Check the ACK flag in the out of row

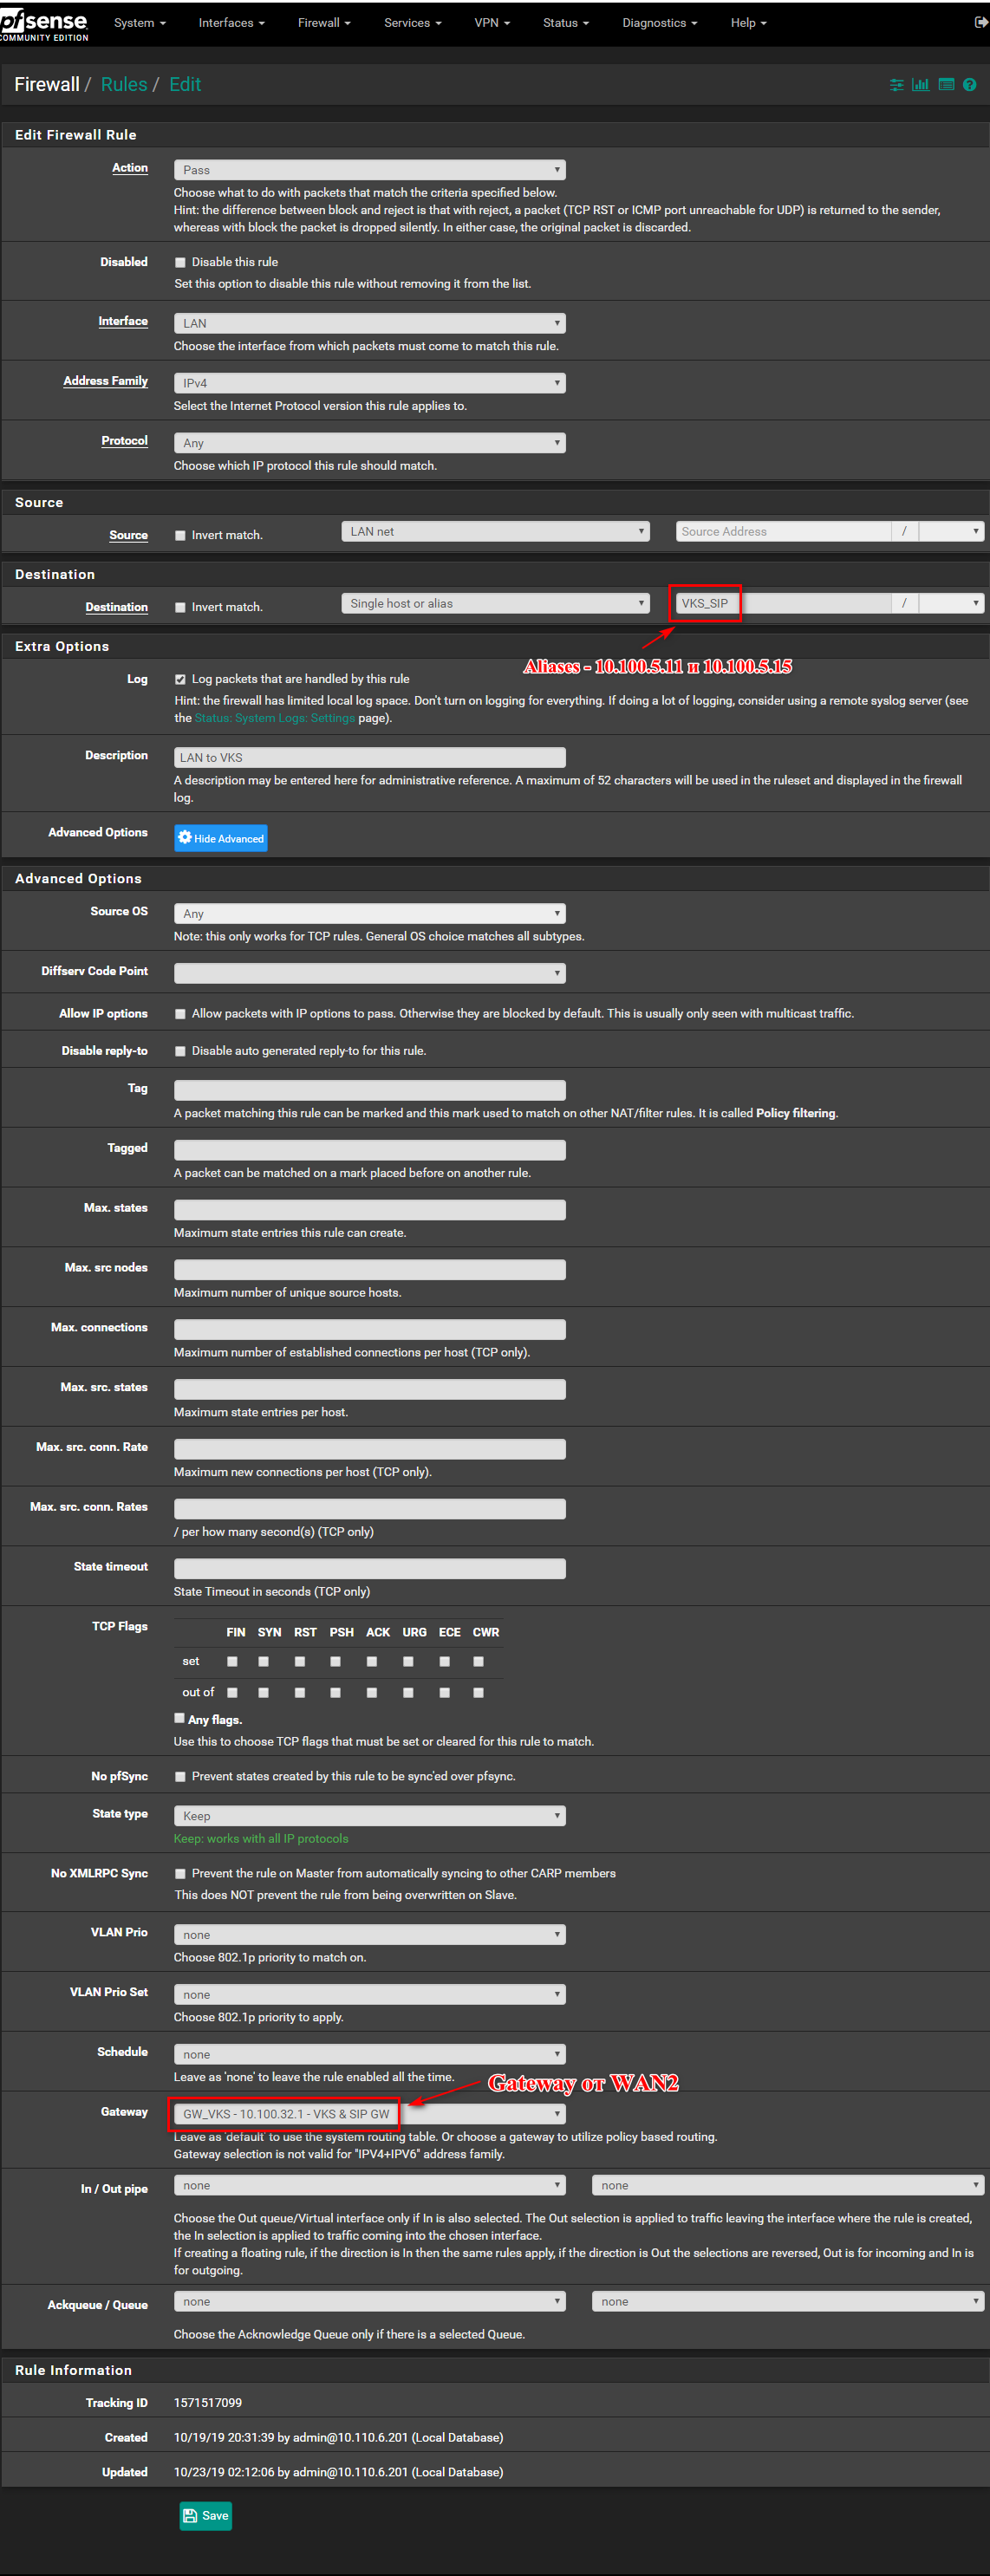(x=372, y=1693)
